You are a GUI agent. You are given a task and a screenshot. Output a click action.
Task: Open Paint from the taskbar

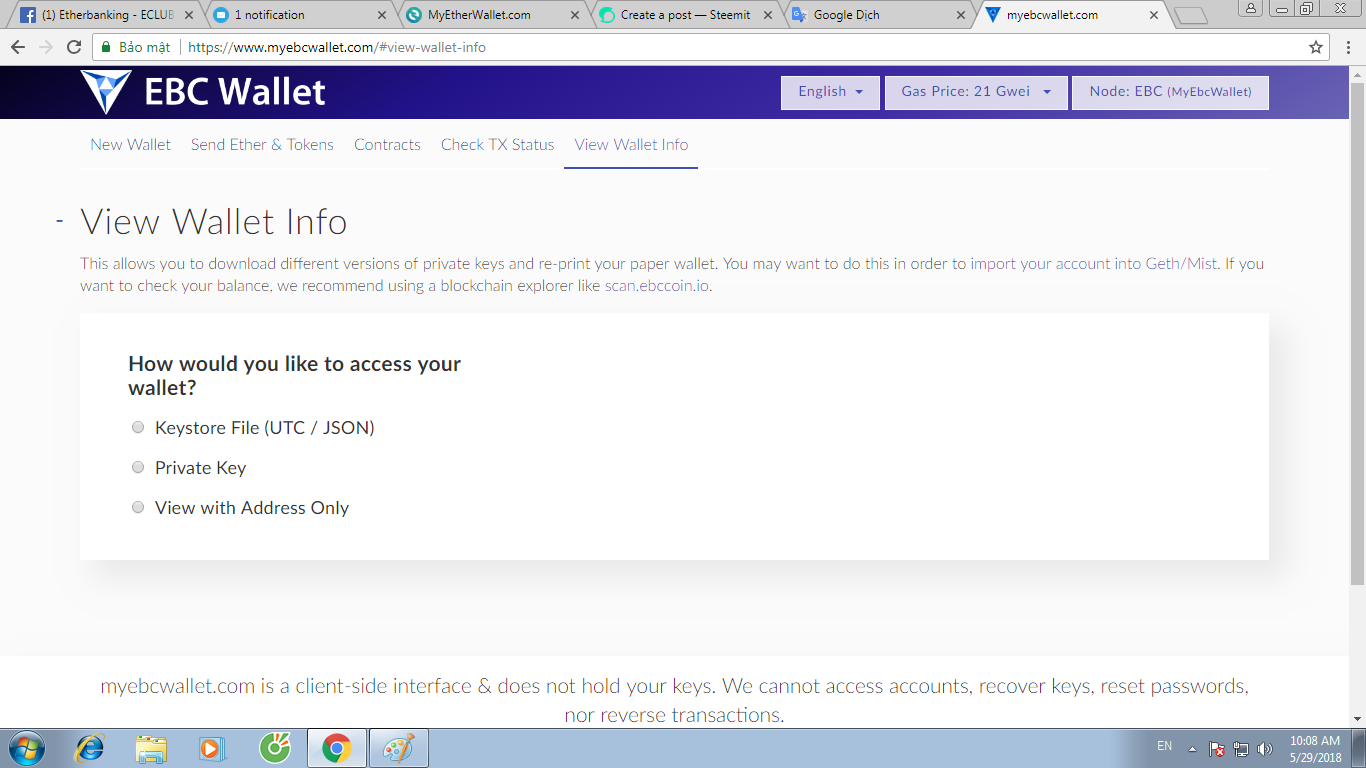tap(399, 748)
